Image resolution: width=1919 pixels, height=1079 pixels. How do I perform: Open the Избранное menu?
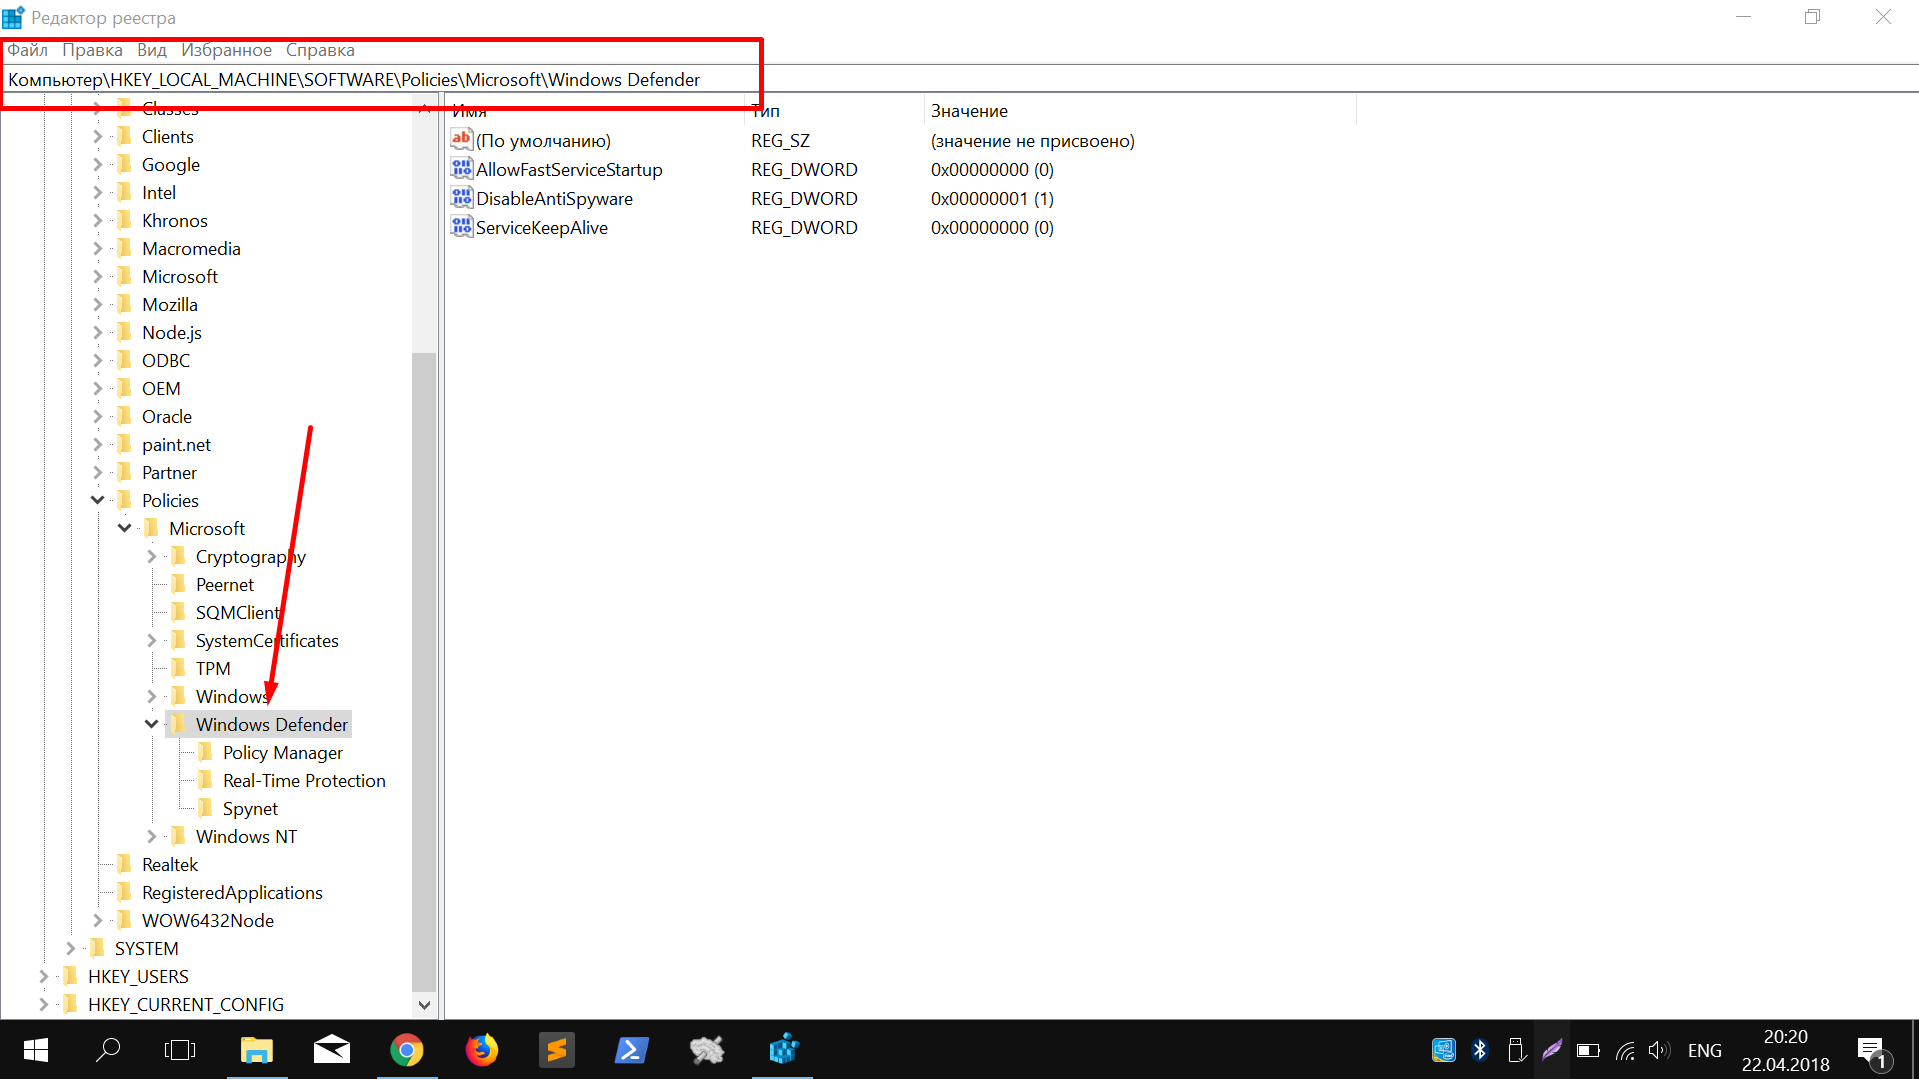(226, 50)
